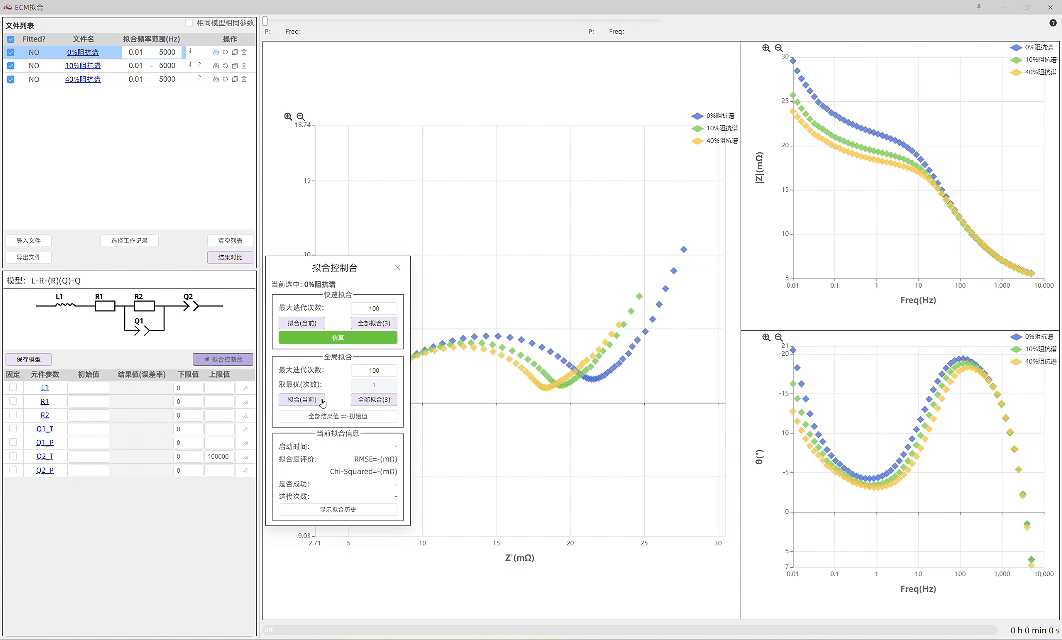Click the red delete icon in first file row

click(x=244, y=52)
